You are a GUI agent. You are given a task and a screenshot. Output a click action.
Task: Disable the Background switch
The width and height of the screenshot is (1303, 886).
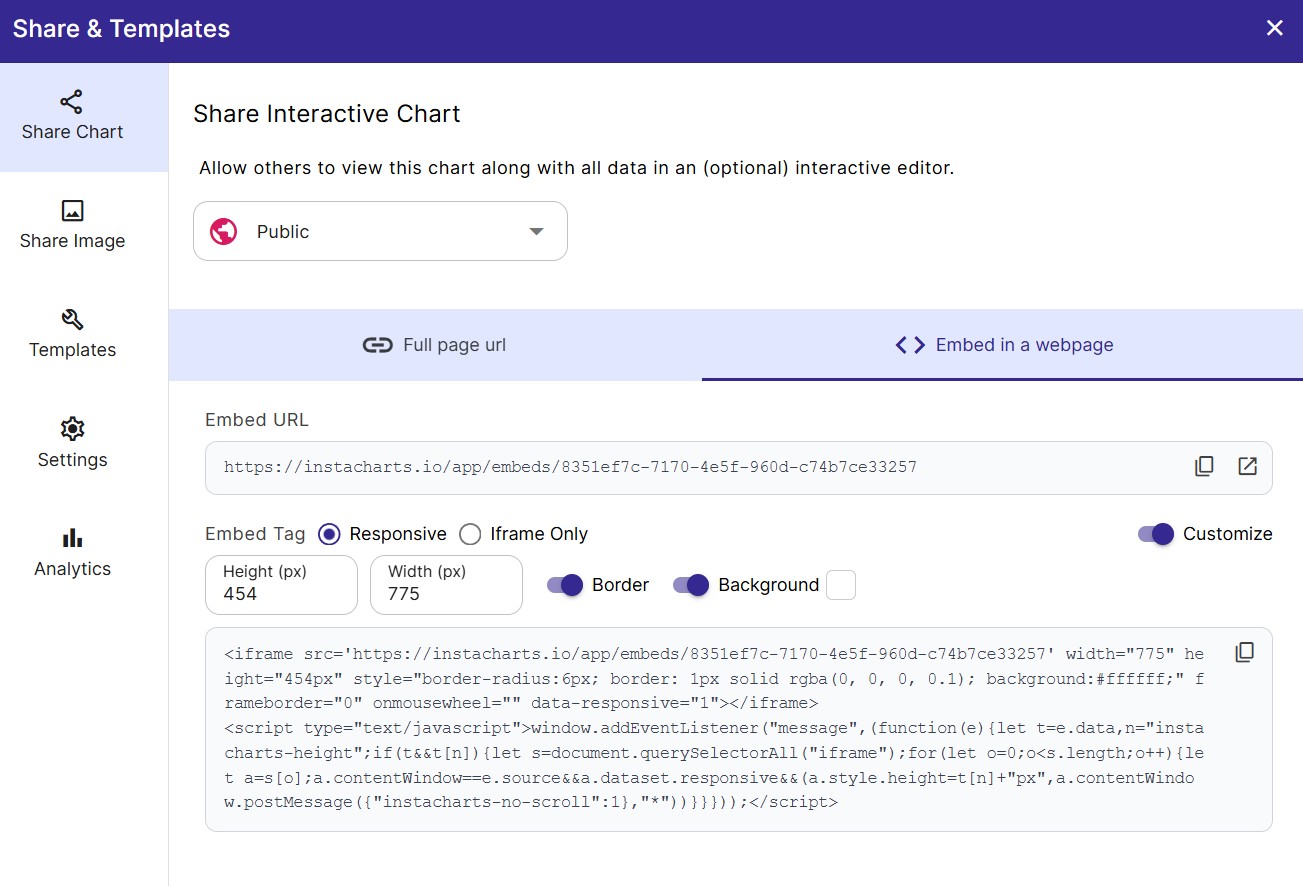tap(691, 585)
